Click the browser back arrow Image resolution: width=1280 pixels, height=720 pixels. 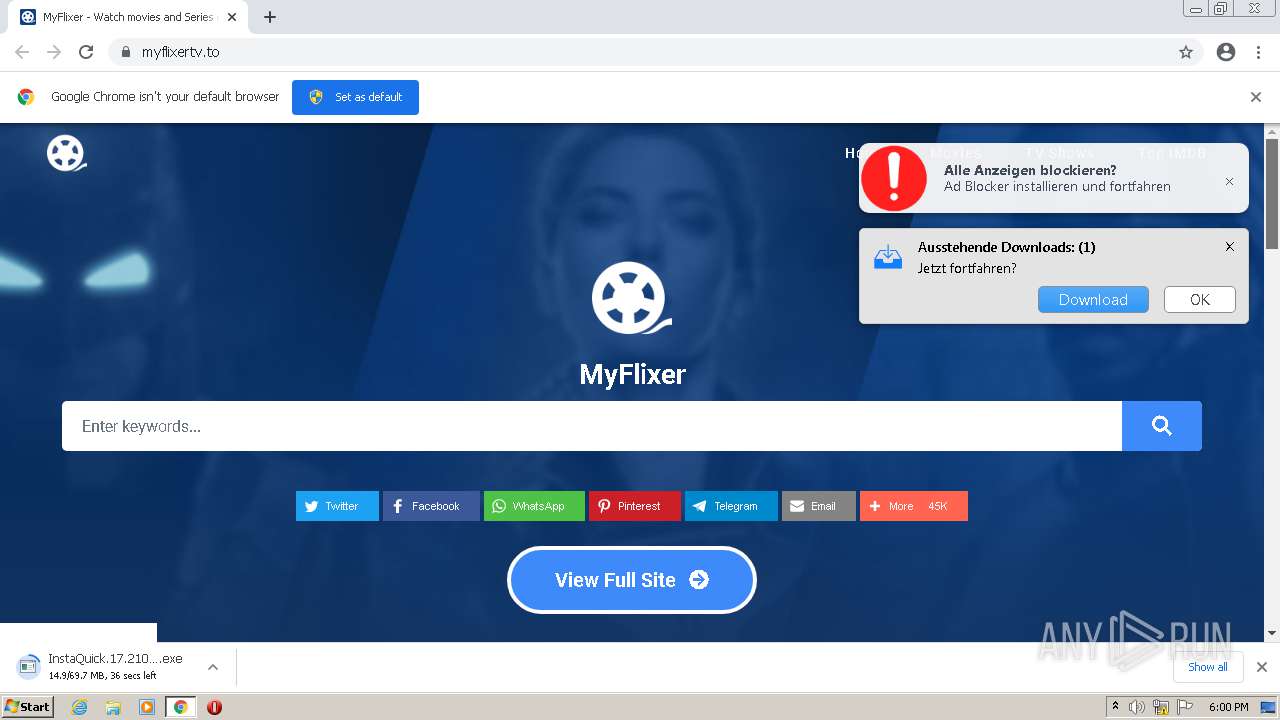coord(22,52)
